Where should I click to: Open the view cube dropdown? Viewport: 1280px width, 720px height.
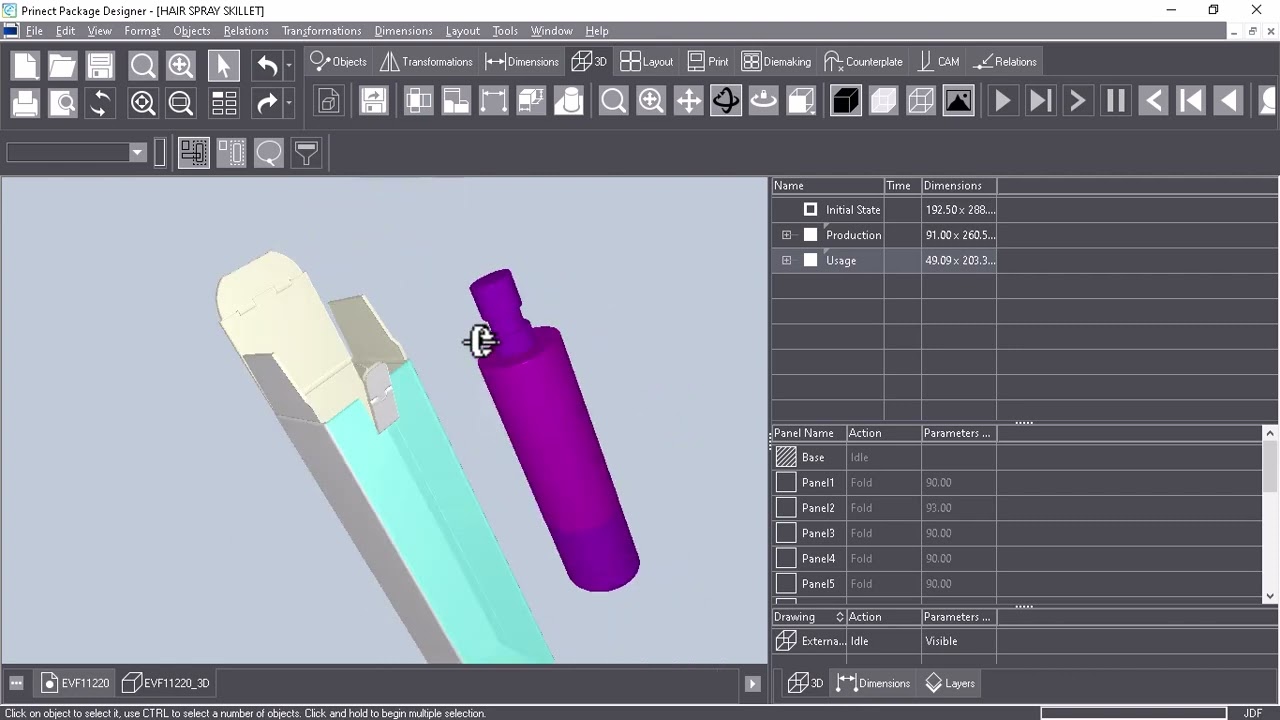[801, 101]
